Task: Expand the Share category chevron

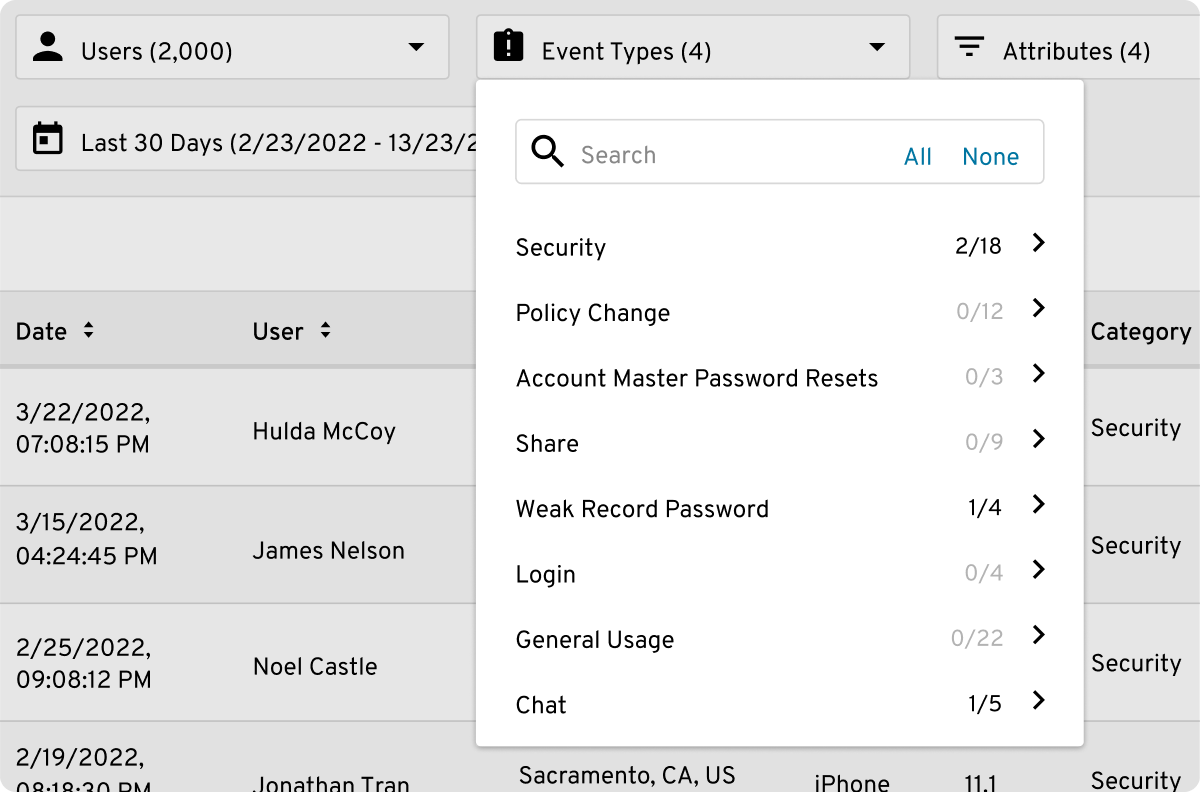Action: [1039, 439]
